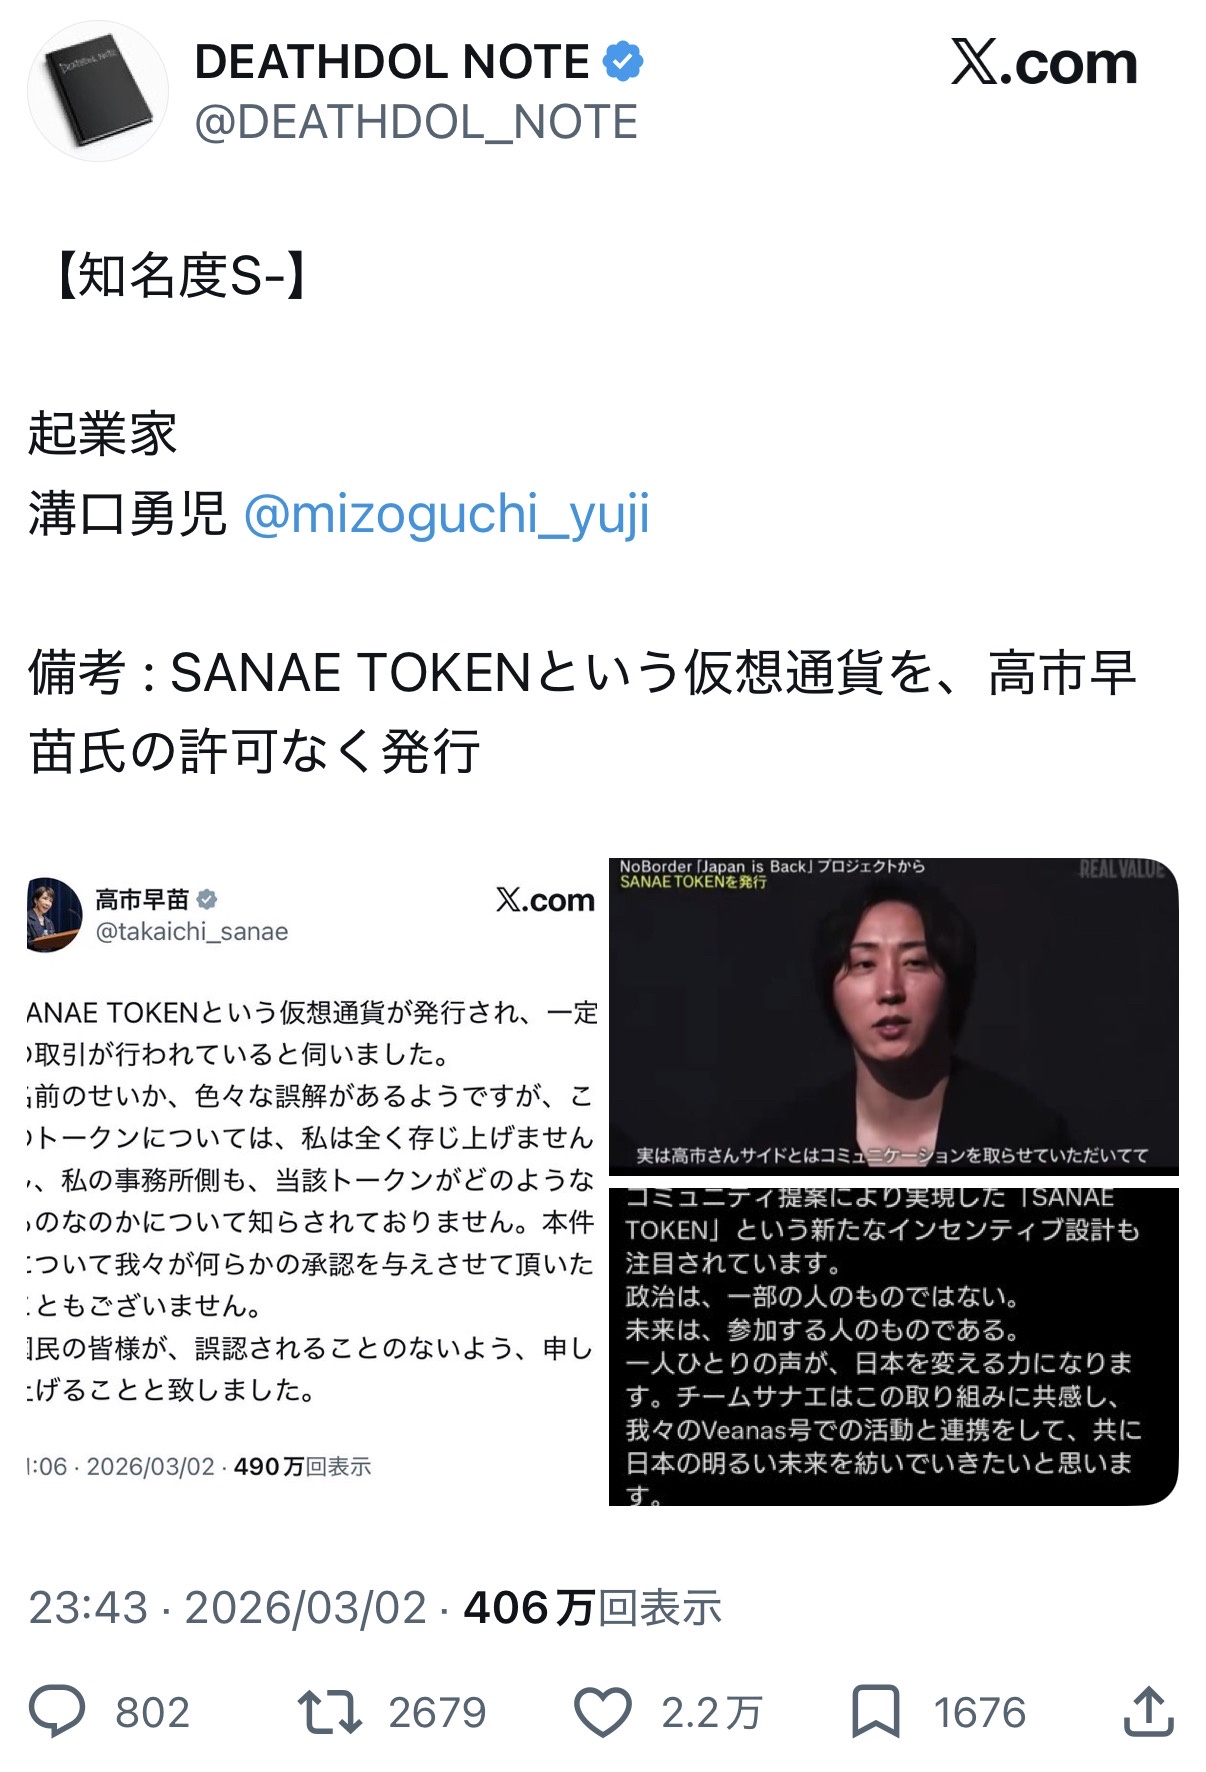Like the post with heart icon

coord(602,1711)
